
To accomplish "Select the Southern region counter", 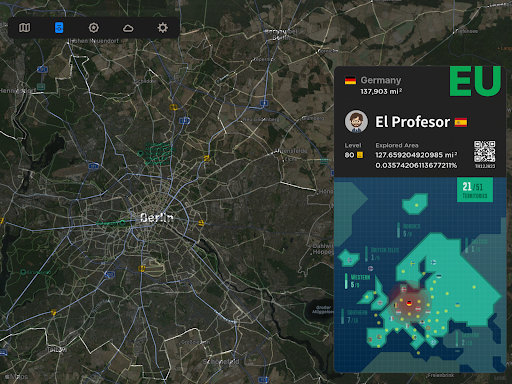I will click(355, 316).
